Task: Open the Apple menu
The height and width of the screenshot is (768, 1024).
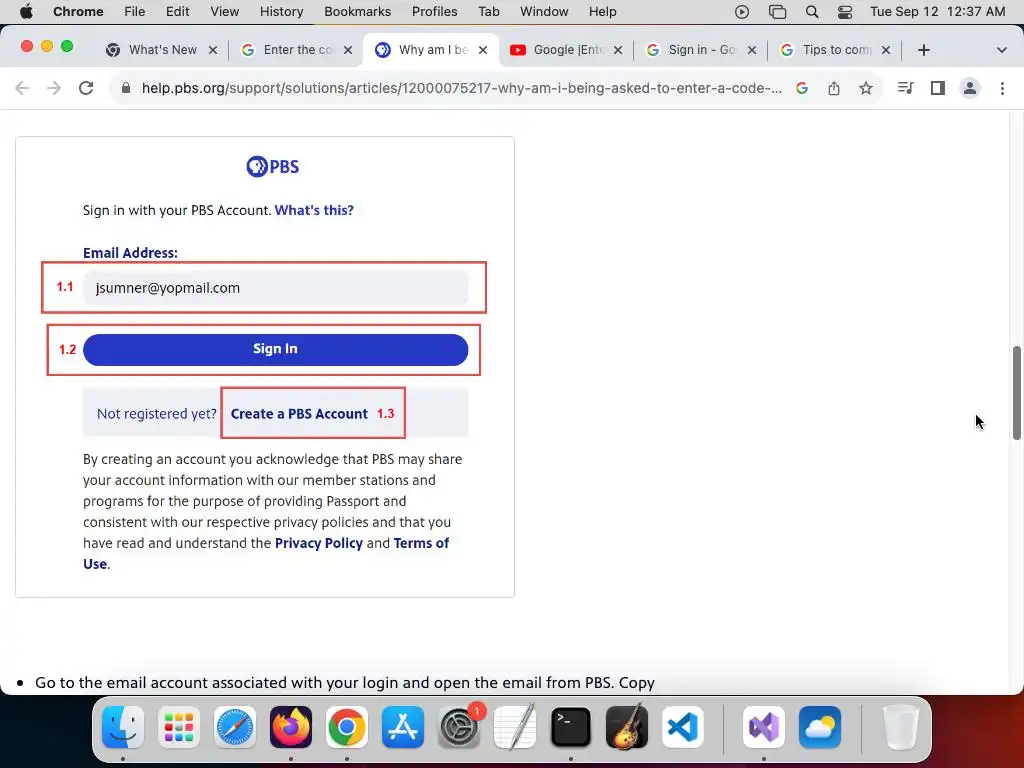Action: 26,12
